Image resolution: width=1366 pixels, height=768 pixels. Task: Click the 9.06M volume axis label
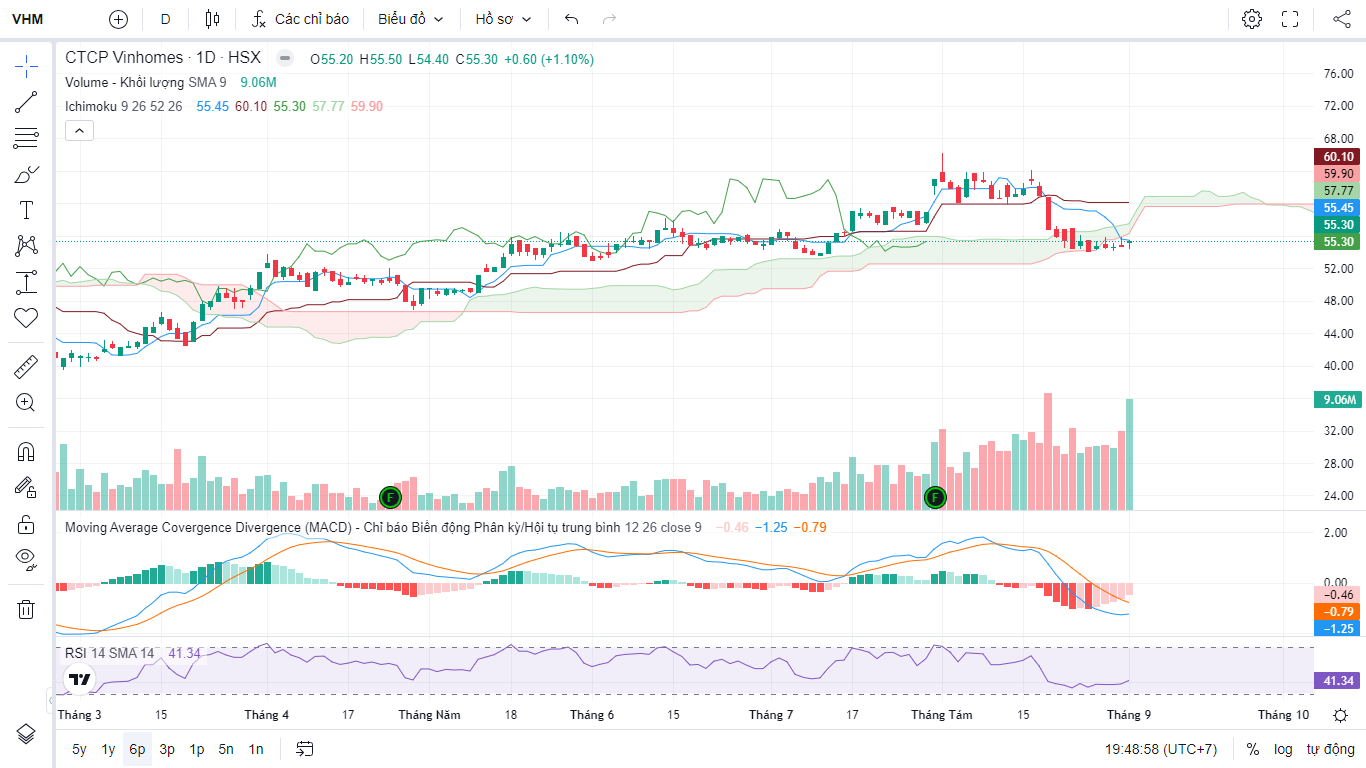click(1339, 400)
